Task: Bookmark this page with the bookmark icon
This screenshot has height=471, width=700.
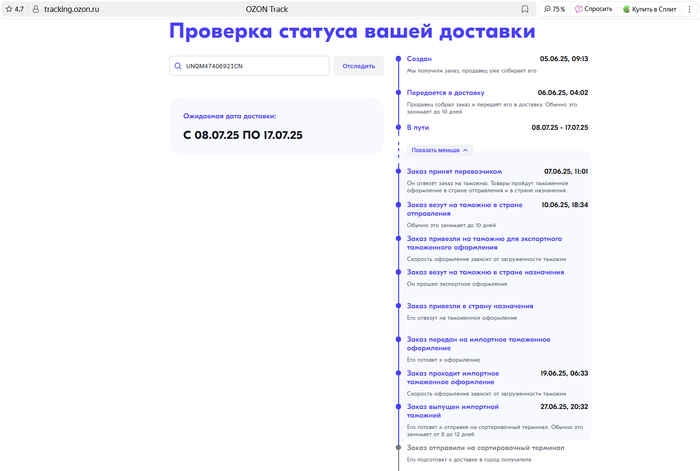Action: pos(526,9)
